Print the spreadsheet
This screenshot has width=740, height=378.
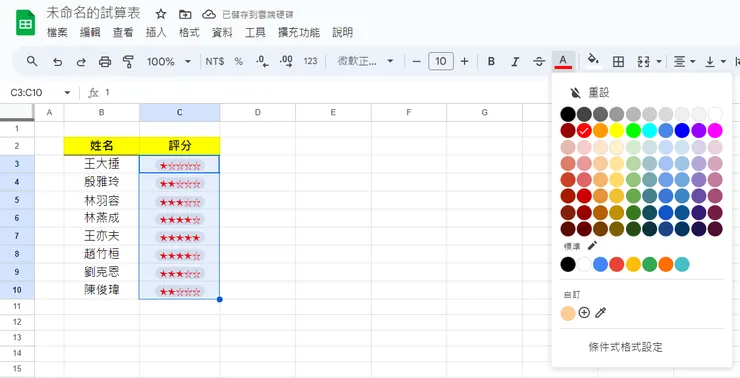pyautogui.click(x=105, y=61)
